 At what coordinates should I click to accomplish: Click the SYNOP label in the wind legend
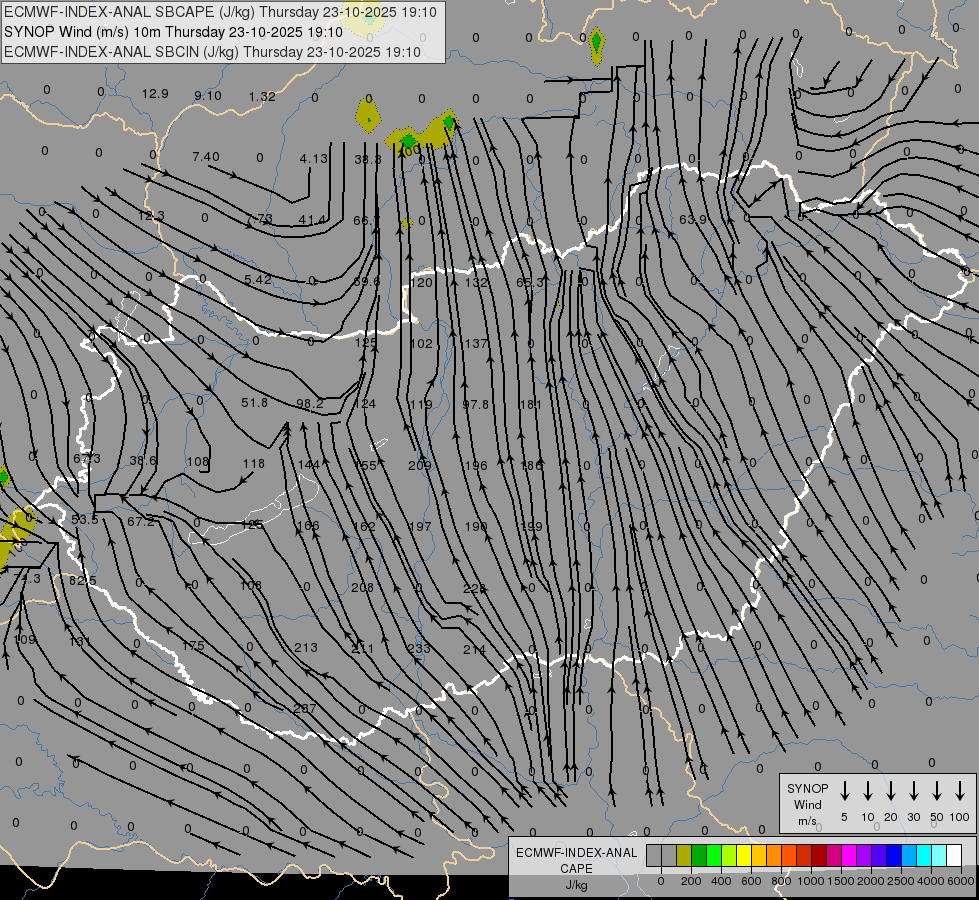pyautogui.click(x=807, y=788)
